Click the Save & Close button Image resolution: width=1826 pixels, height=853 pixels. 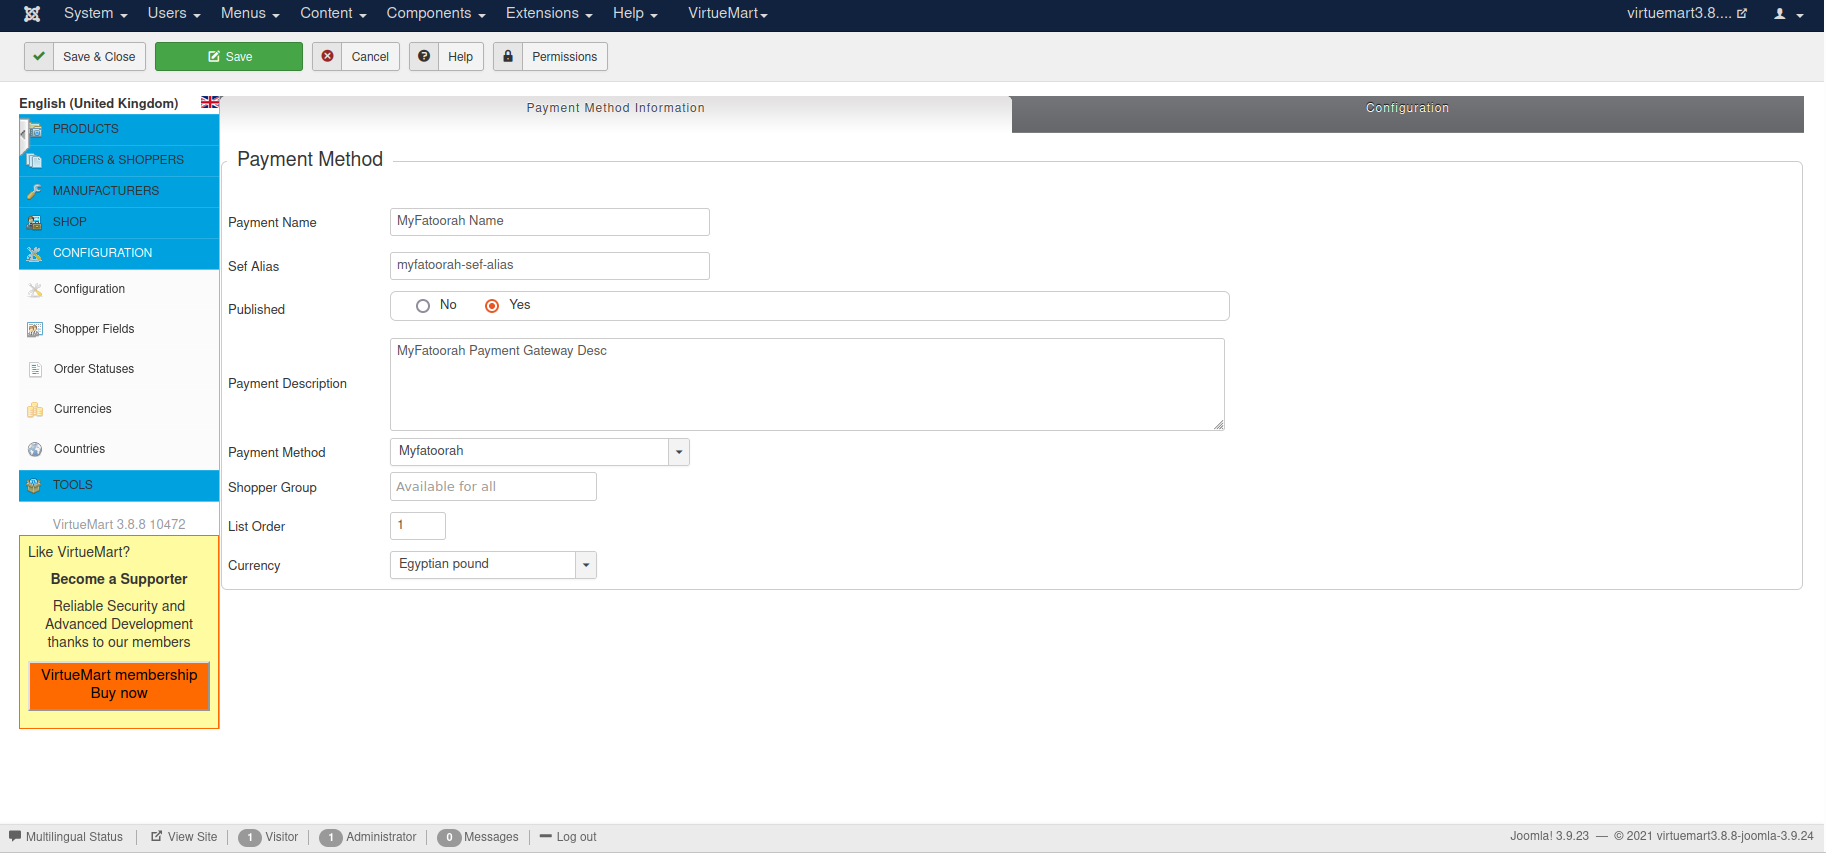click(85, 57)
